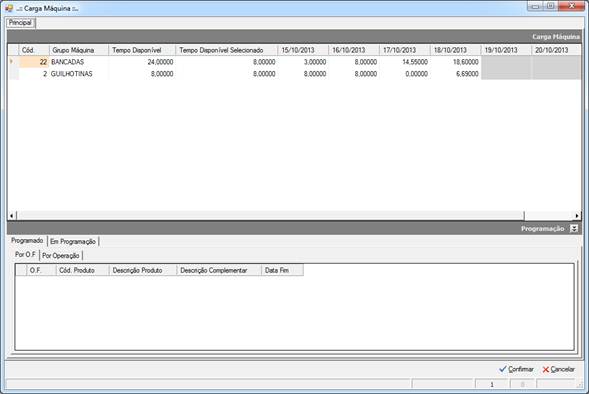Image resolution: width=589 pixels, height=394 pixels.
Task: Minimize the Carga Máquina window
Action: [535, 6]
